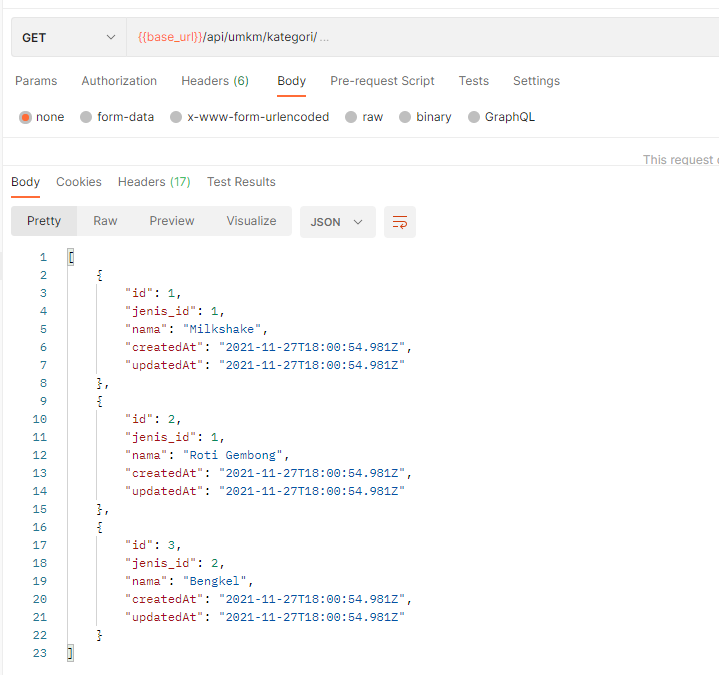This screenshot has width=719, height=675.
Task: Click the "Bengkel" value in the response
Action: click(215, 581)
